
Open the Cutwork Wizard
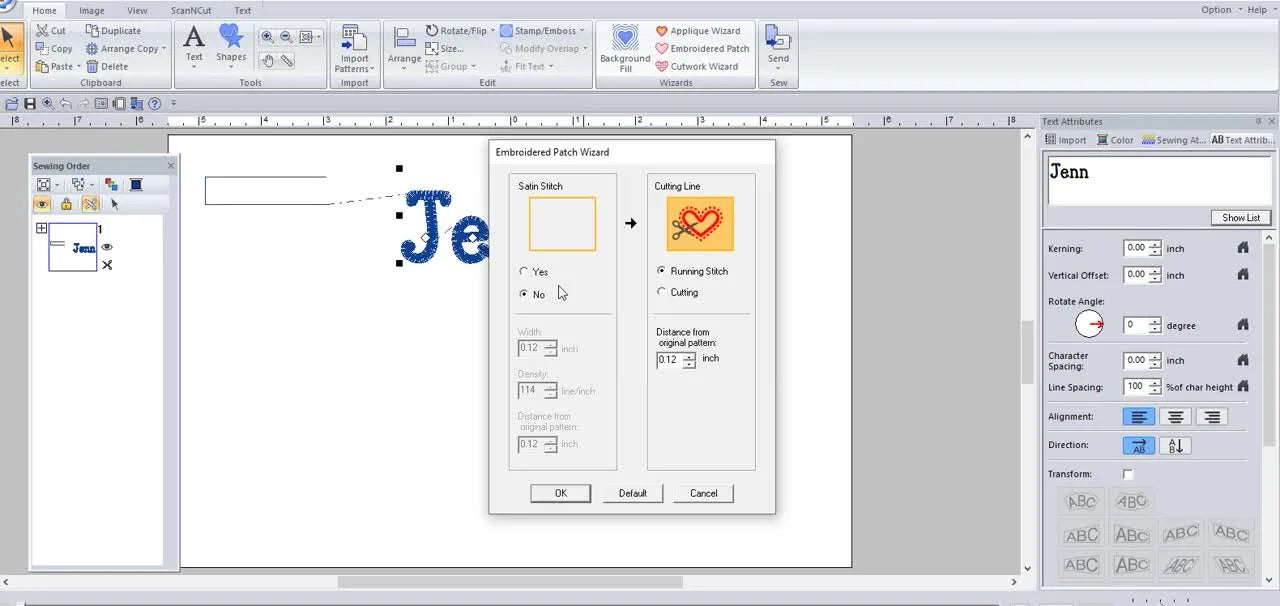click(697, 67)
